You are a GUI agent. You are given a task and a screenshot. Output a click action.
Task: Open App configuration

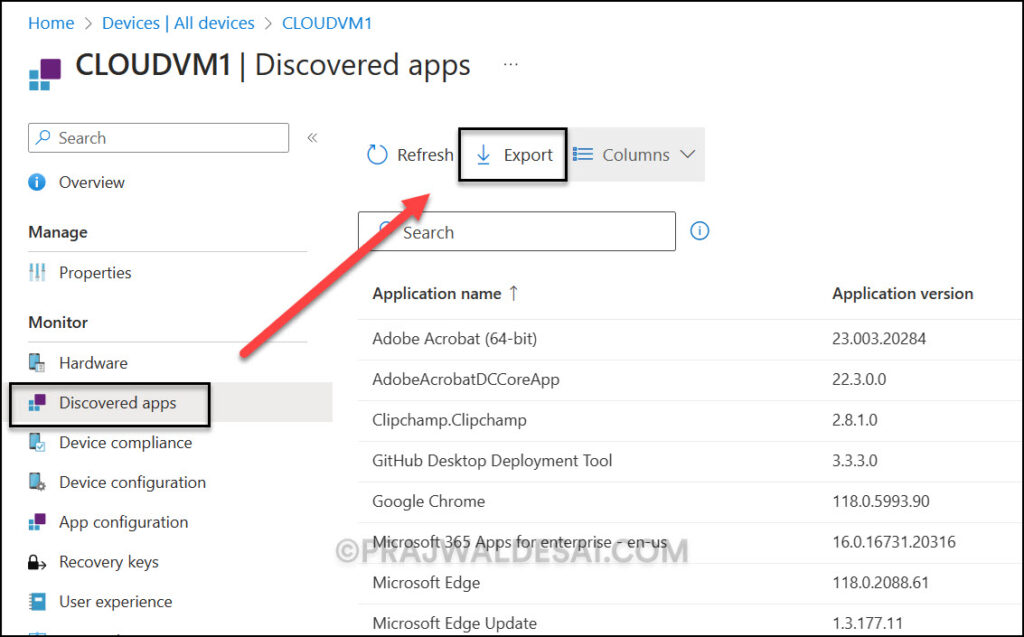click(123, 523)
